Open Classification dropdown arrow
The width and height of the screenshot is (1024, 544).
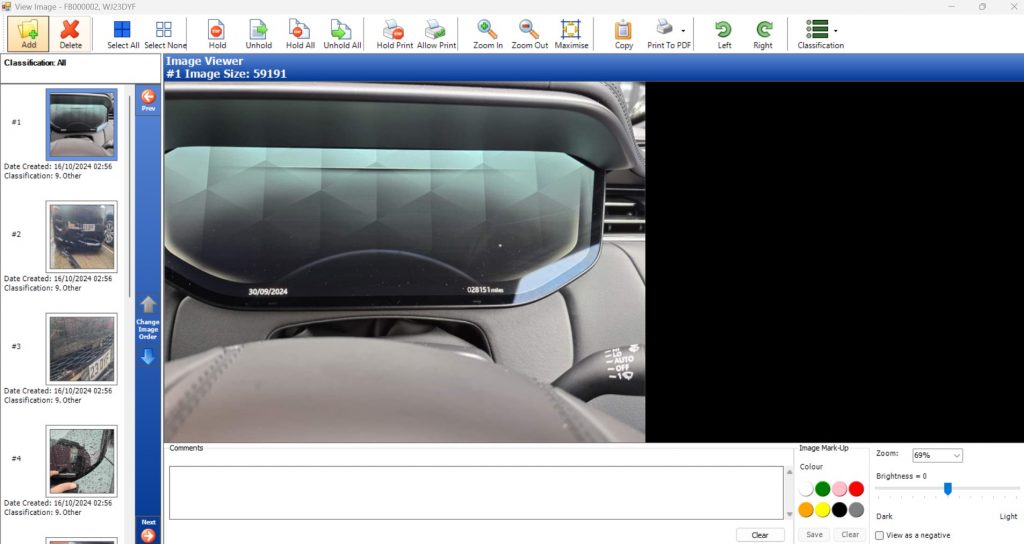835,31
